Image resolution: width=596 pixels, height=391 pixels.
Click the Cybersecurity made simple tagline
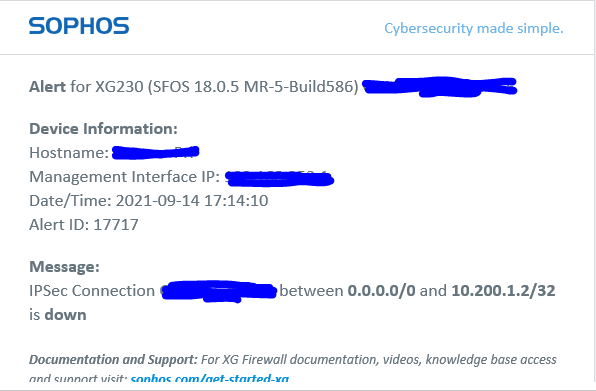click(474, 28)
